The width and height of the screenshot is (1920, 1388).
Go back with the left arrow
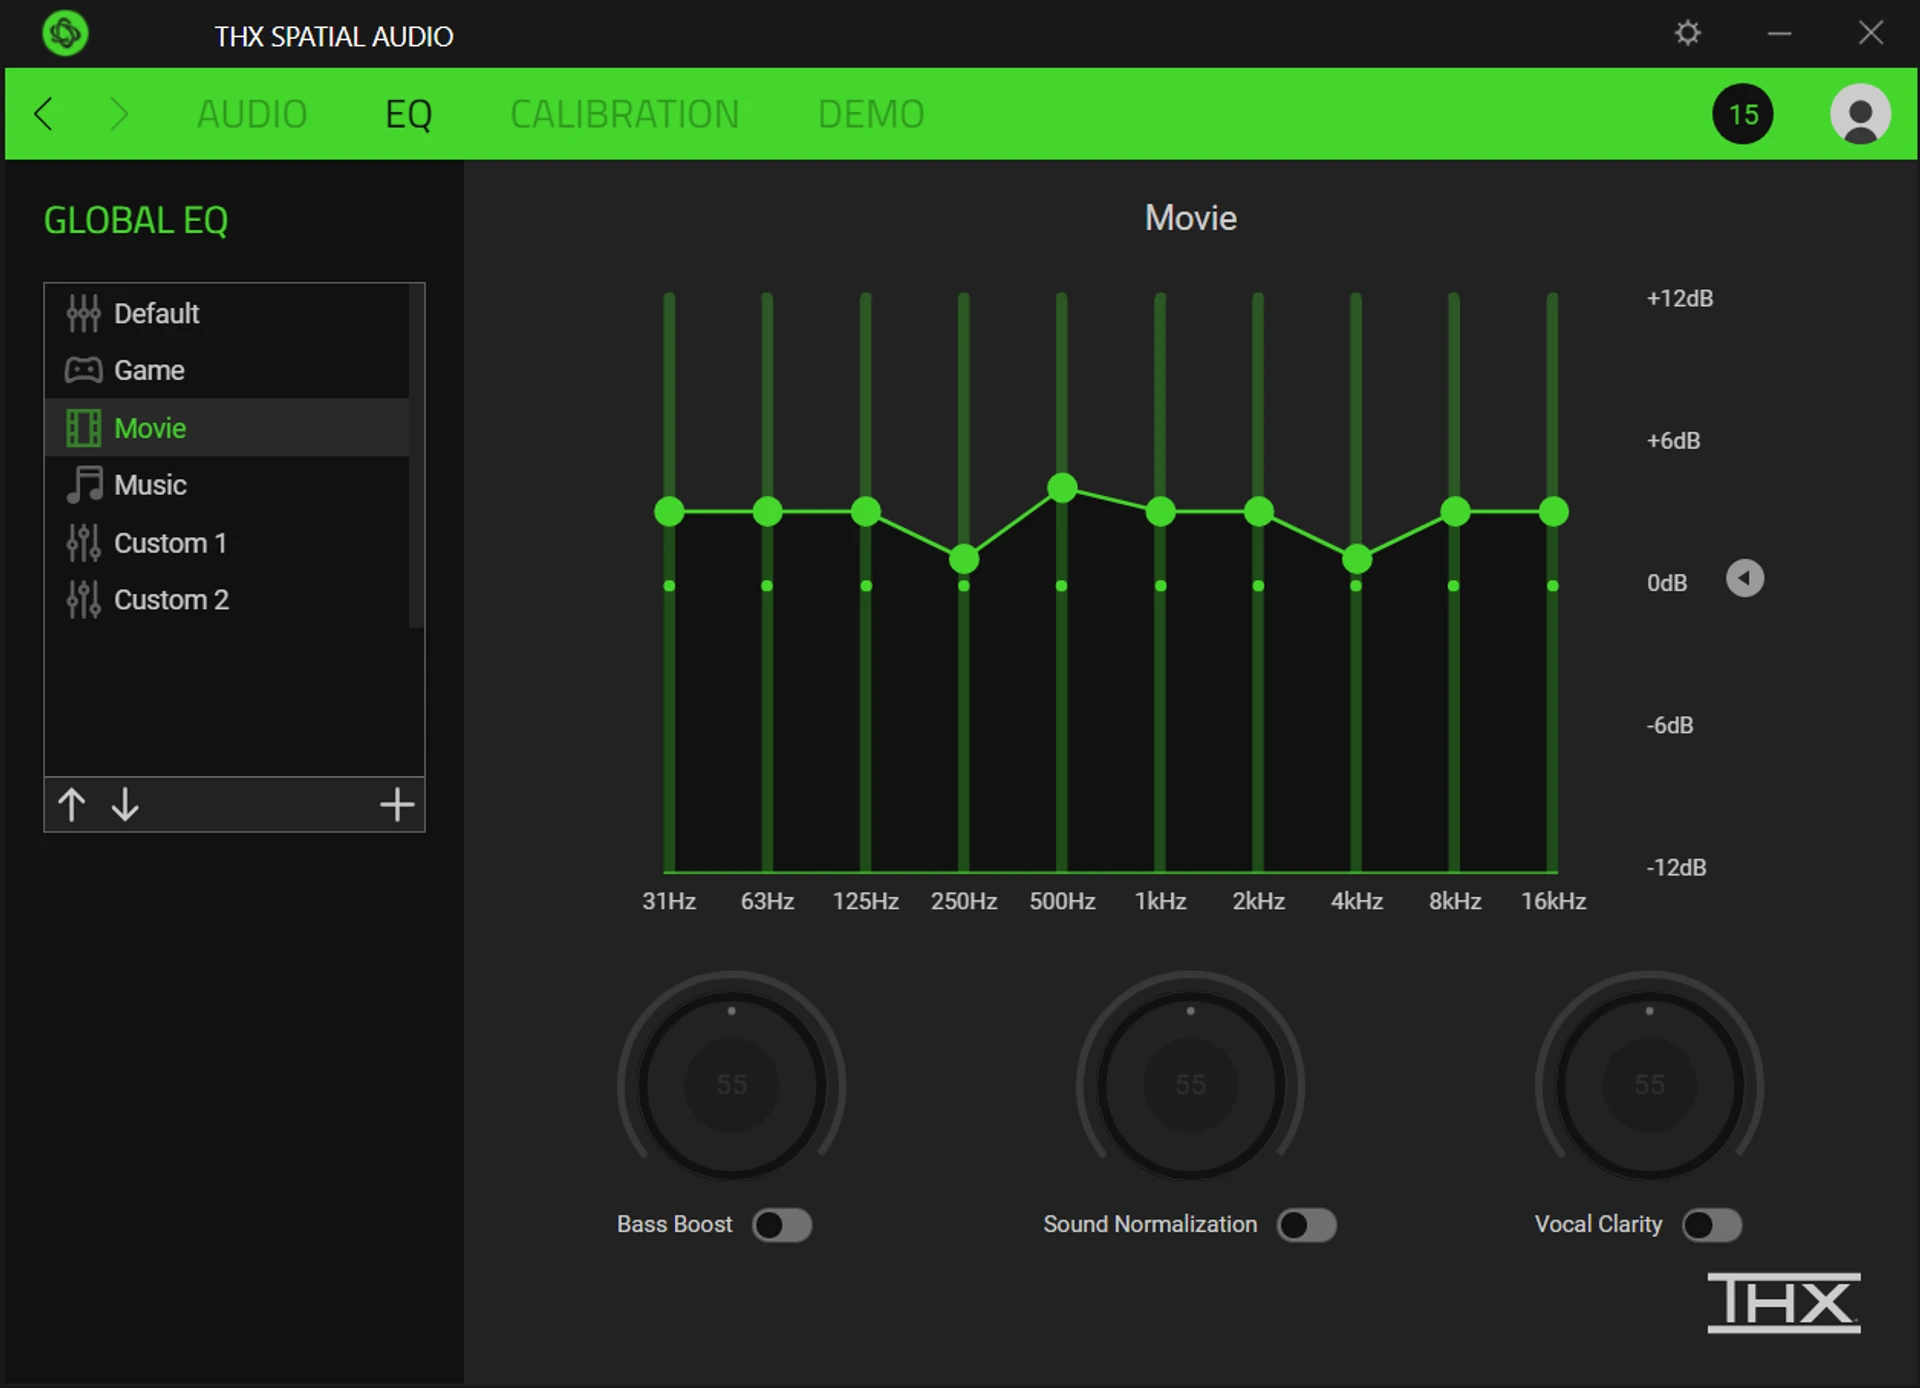point(42,114)
